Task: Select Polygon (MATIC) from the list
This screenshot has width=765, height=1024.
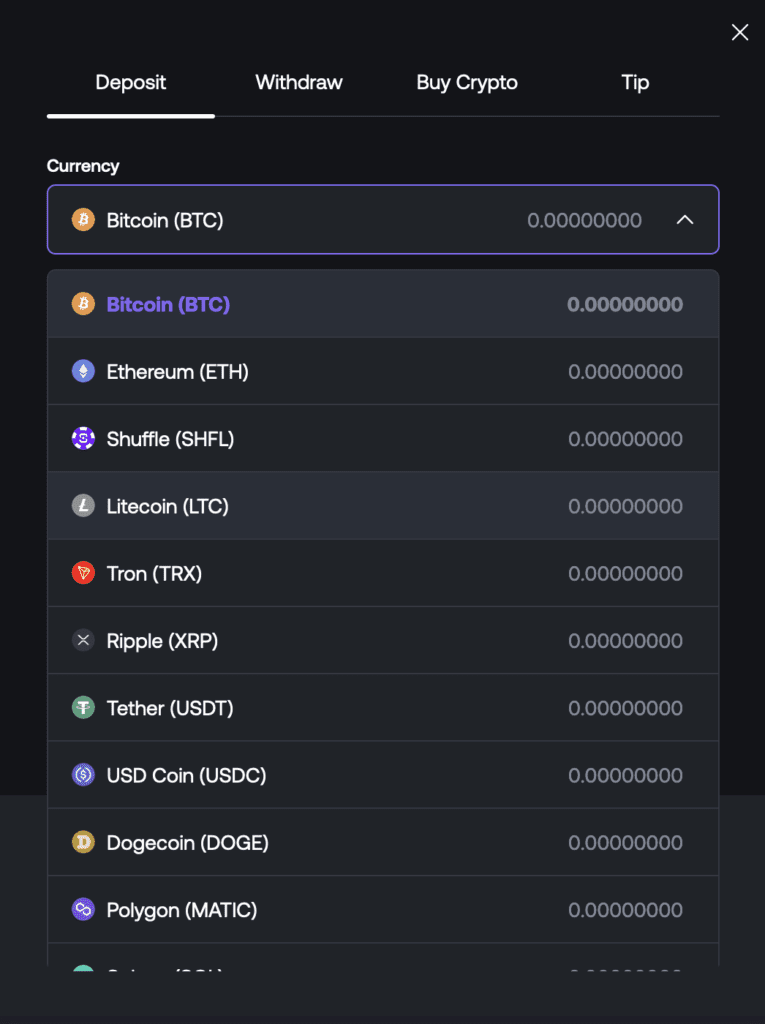Action: (x=383, y=909)
